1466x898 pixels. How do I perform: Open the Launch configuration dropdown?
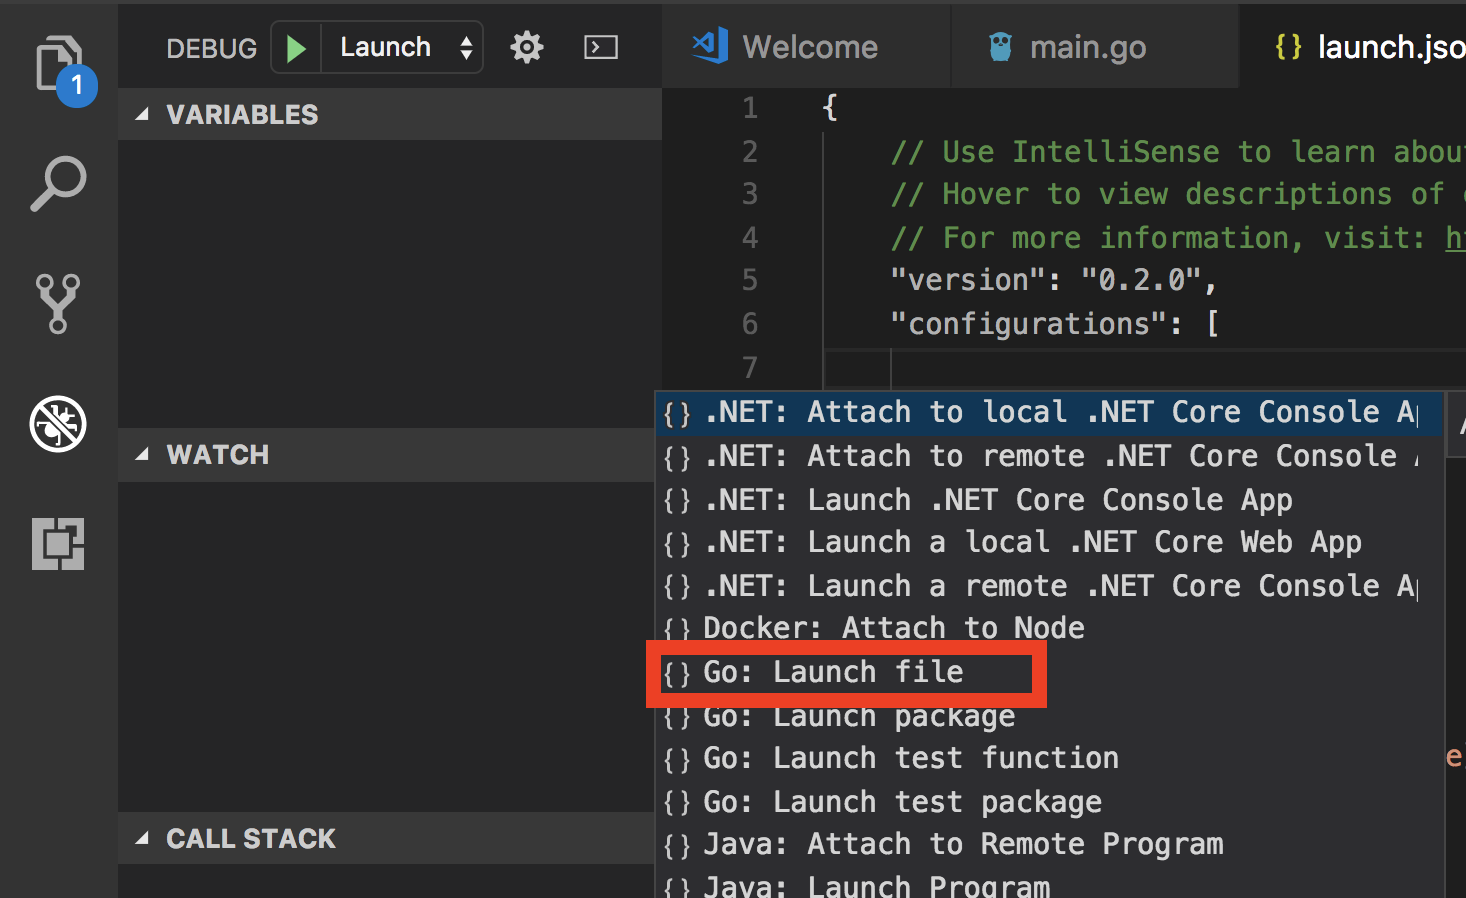(x=403, y=47)
